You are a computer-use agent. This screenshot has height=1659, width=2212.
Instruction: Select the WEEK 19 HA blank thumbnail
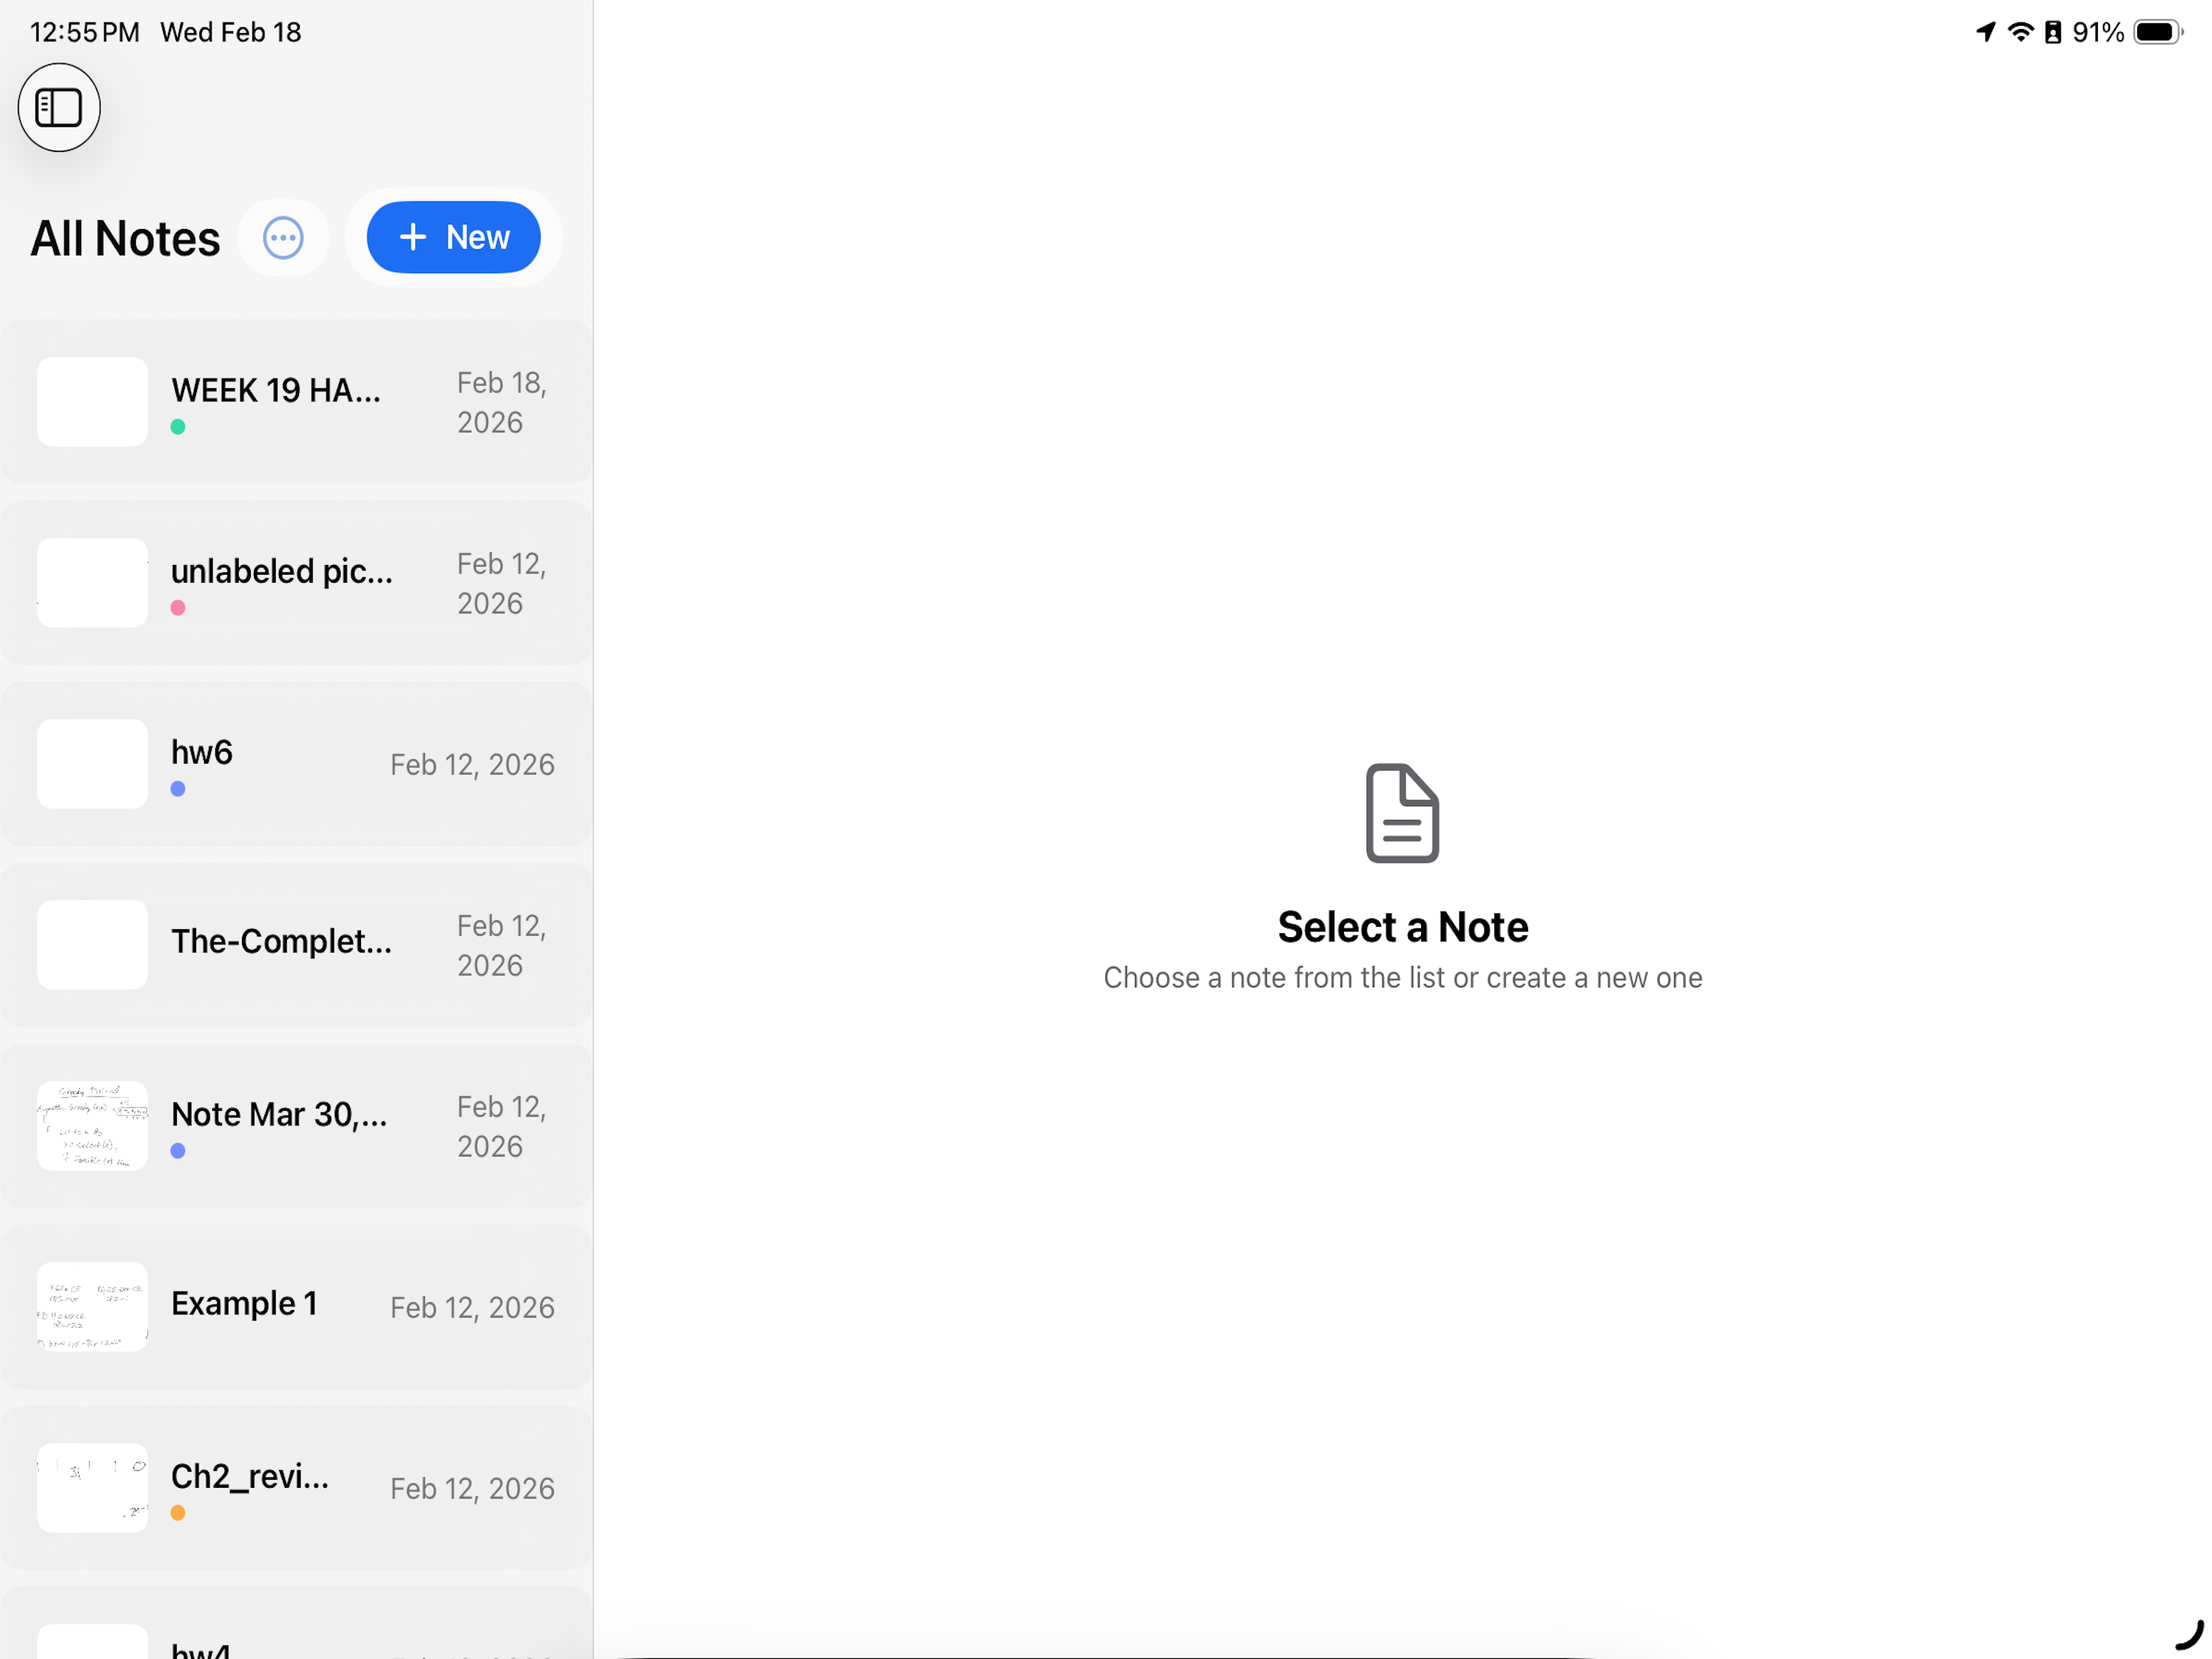click(x=92, y=402)
